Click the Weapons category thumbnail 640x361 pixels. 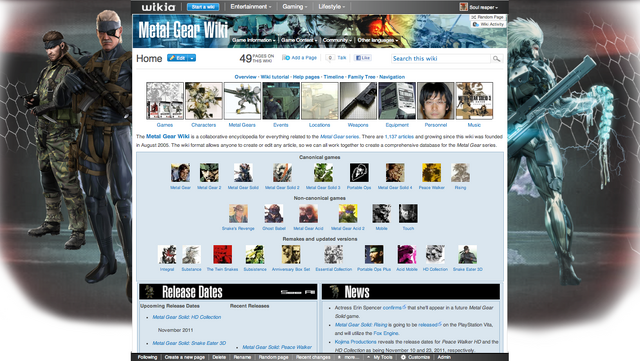[358, 101]
